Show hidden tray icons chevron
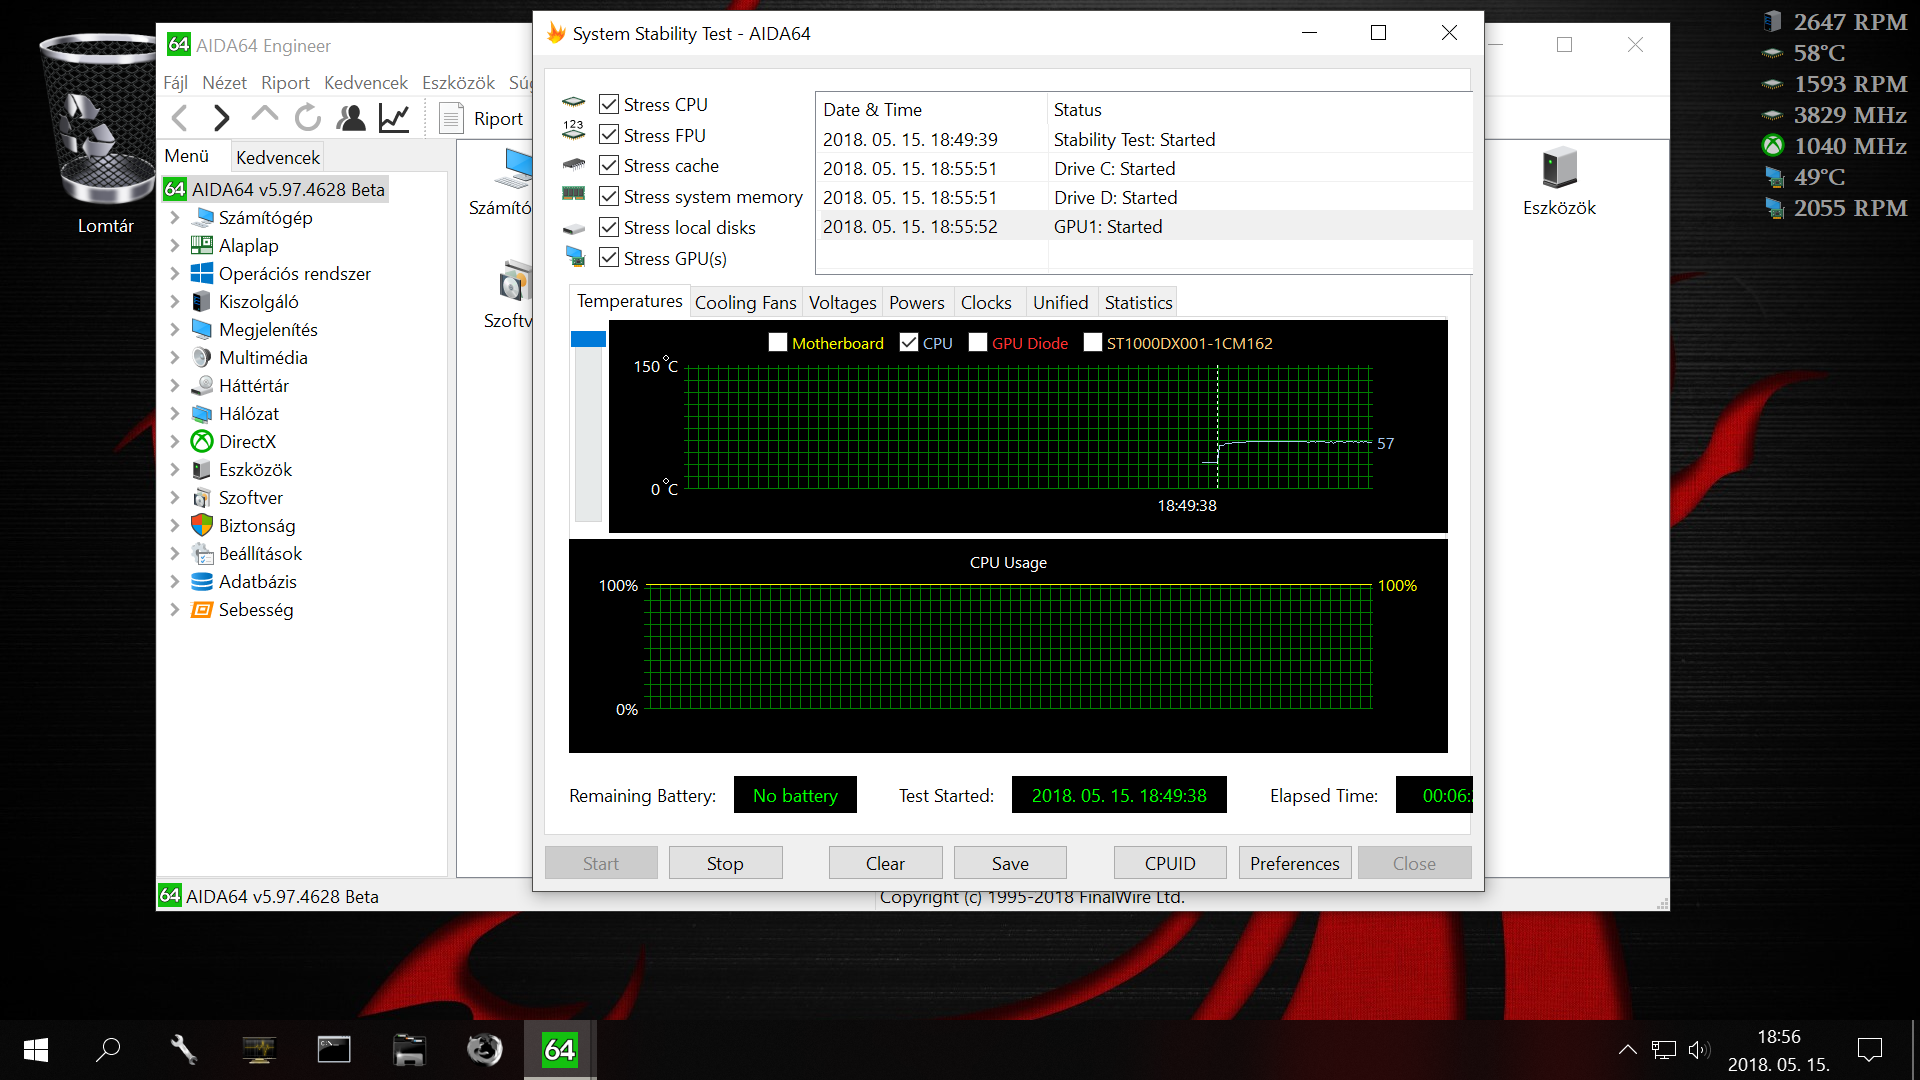 pos(1628,1050)
